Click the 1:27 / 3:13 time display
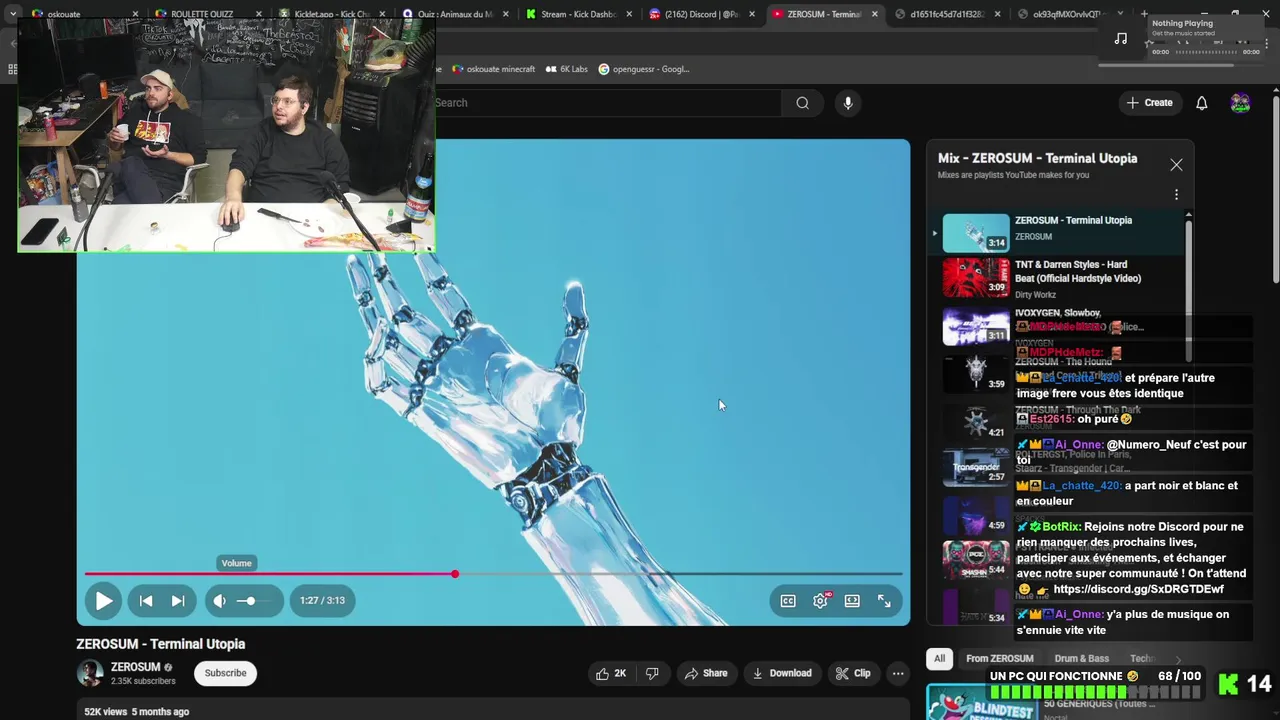Image resolution: width=1280 pixels, height=720 pixels. (x=322, y=601)
